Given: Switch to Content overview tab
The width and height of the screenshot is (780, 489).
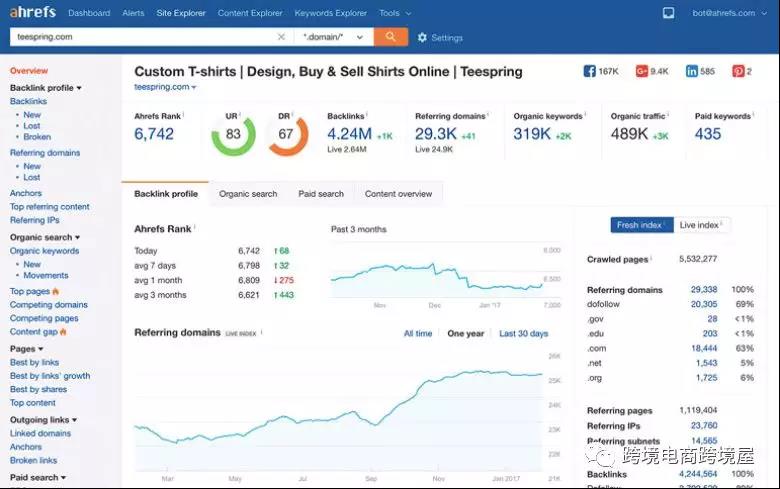Looking at the screenshot, I should pos(398,194).
